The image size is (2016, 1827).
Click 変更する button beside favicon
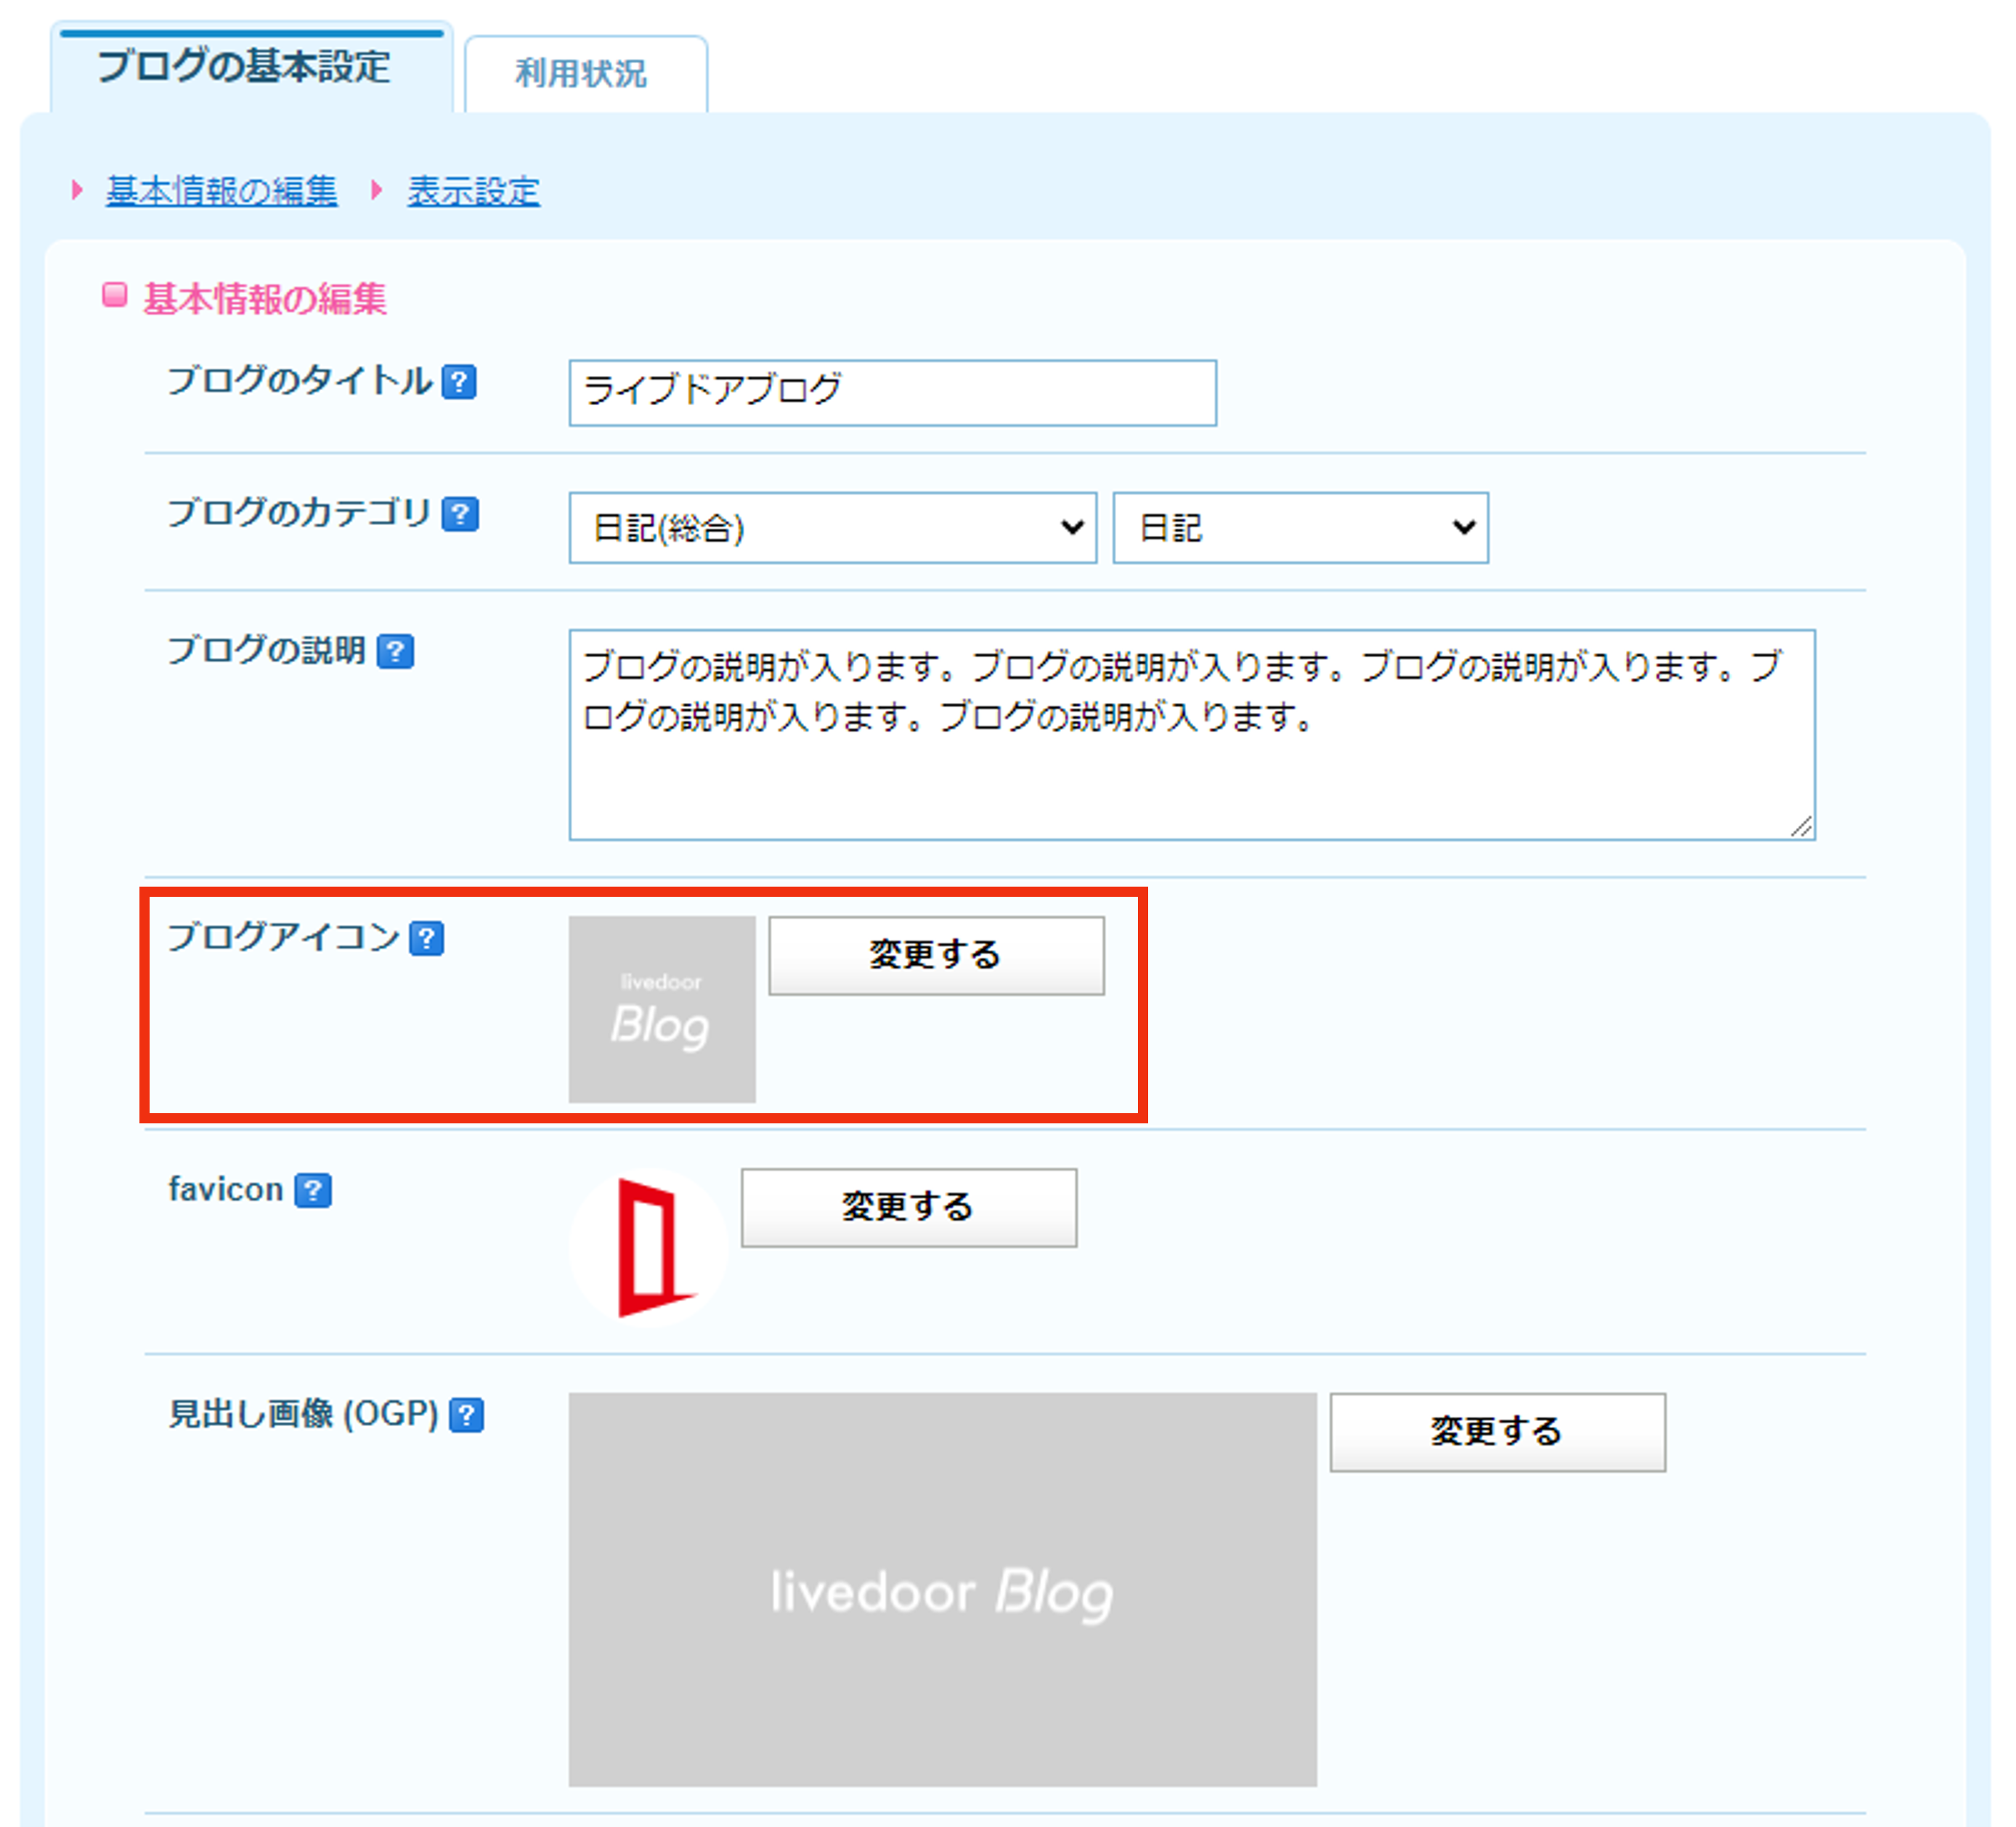pyautogui.click(x=909, y=1207)
